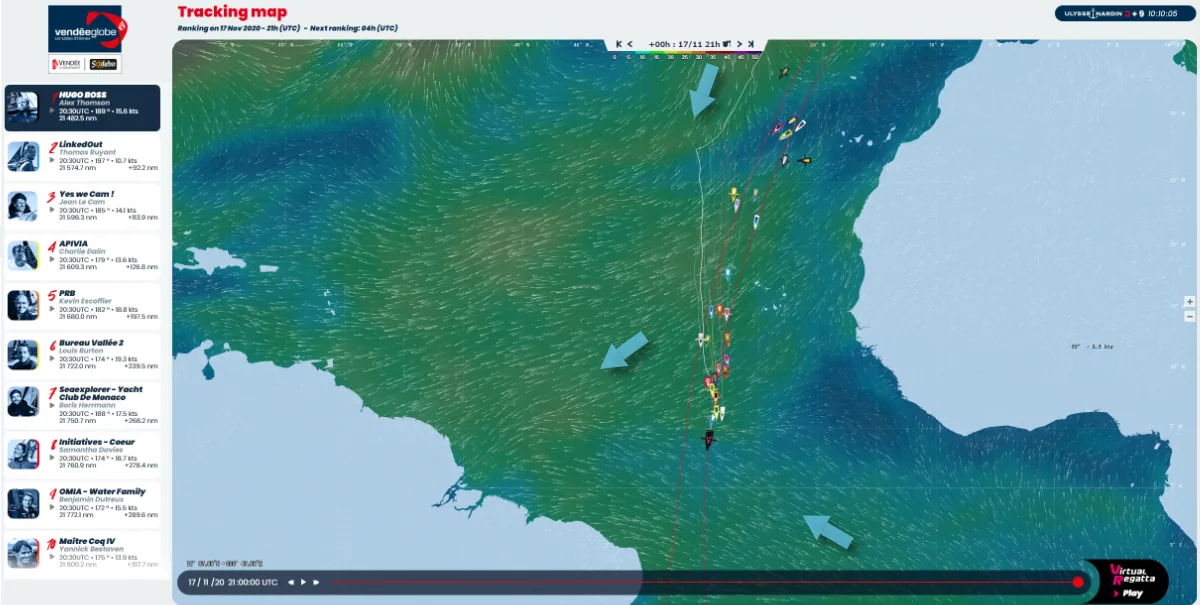Select Seaexplorer Yacht Club De Monaco card

(x=81, y=404)
